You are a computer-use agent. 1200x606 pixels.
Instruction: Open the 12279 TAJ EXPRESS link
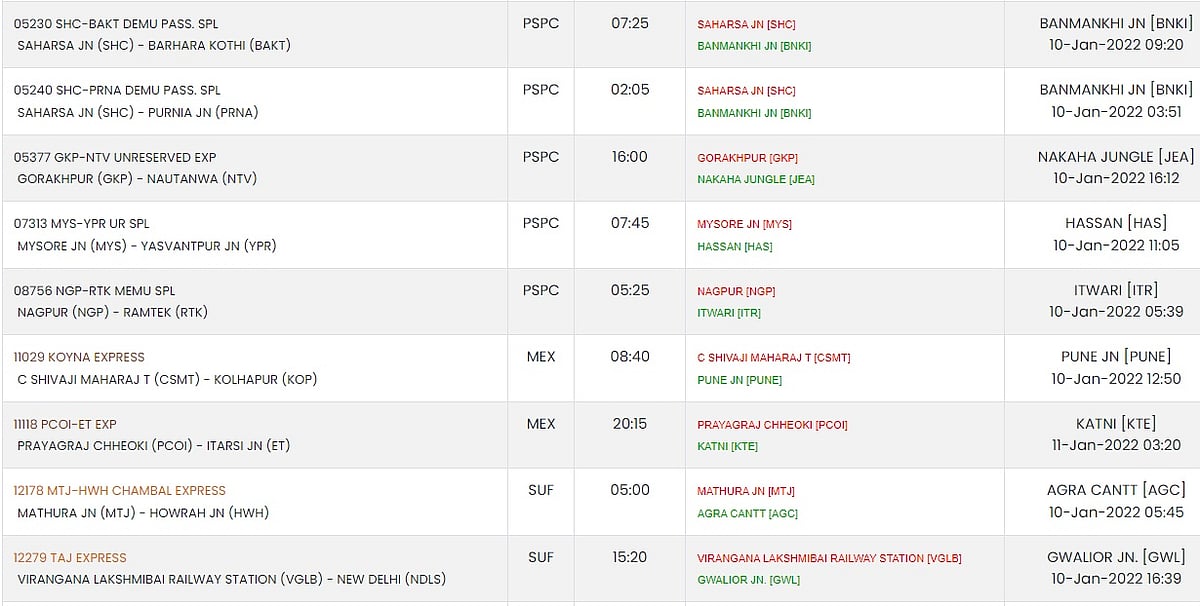(x=70, y=558)
